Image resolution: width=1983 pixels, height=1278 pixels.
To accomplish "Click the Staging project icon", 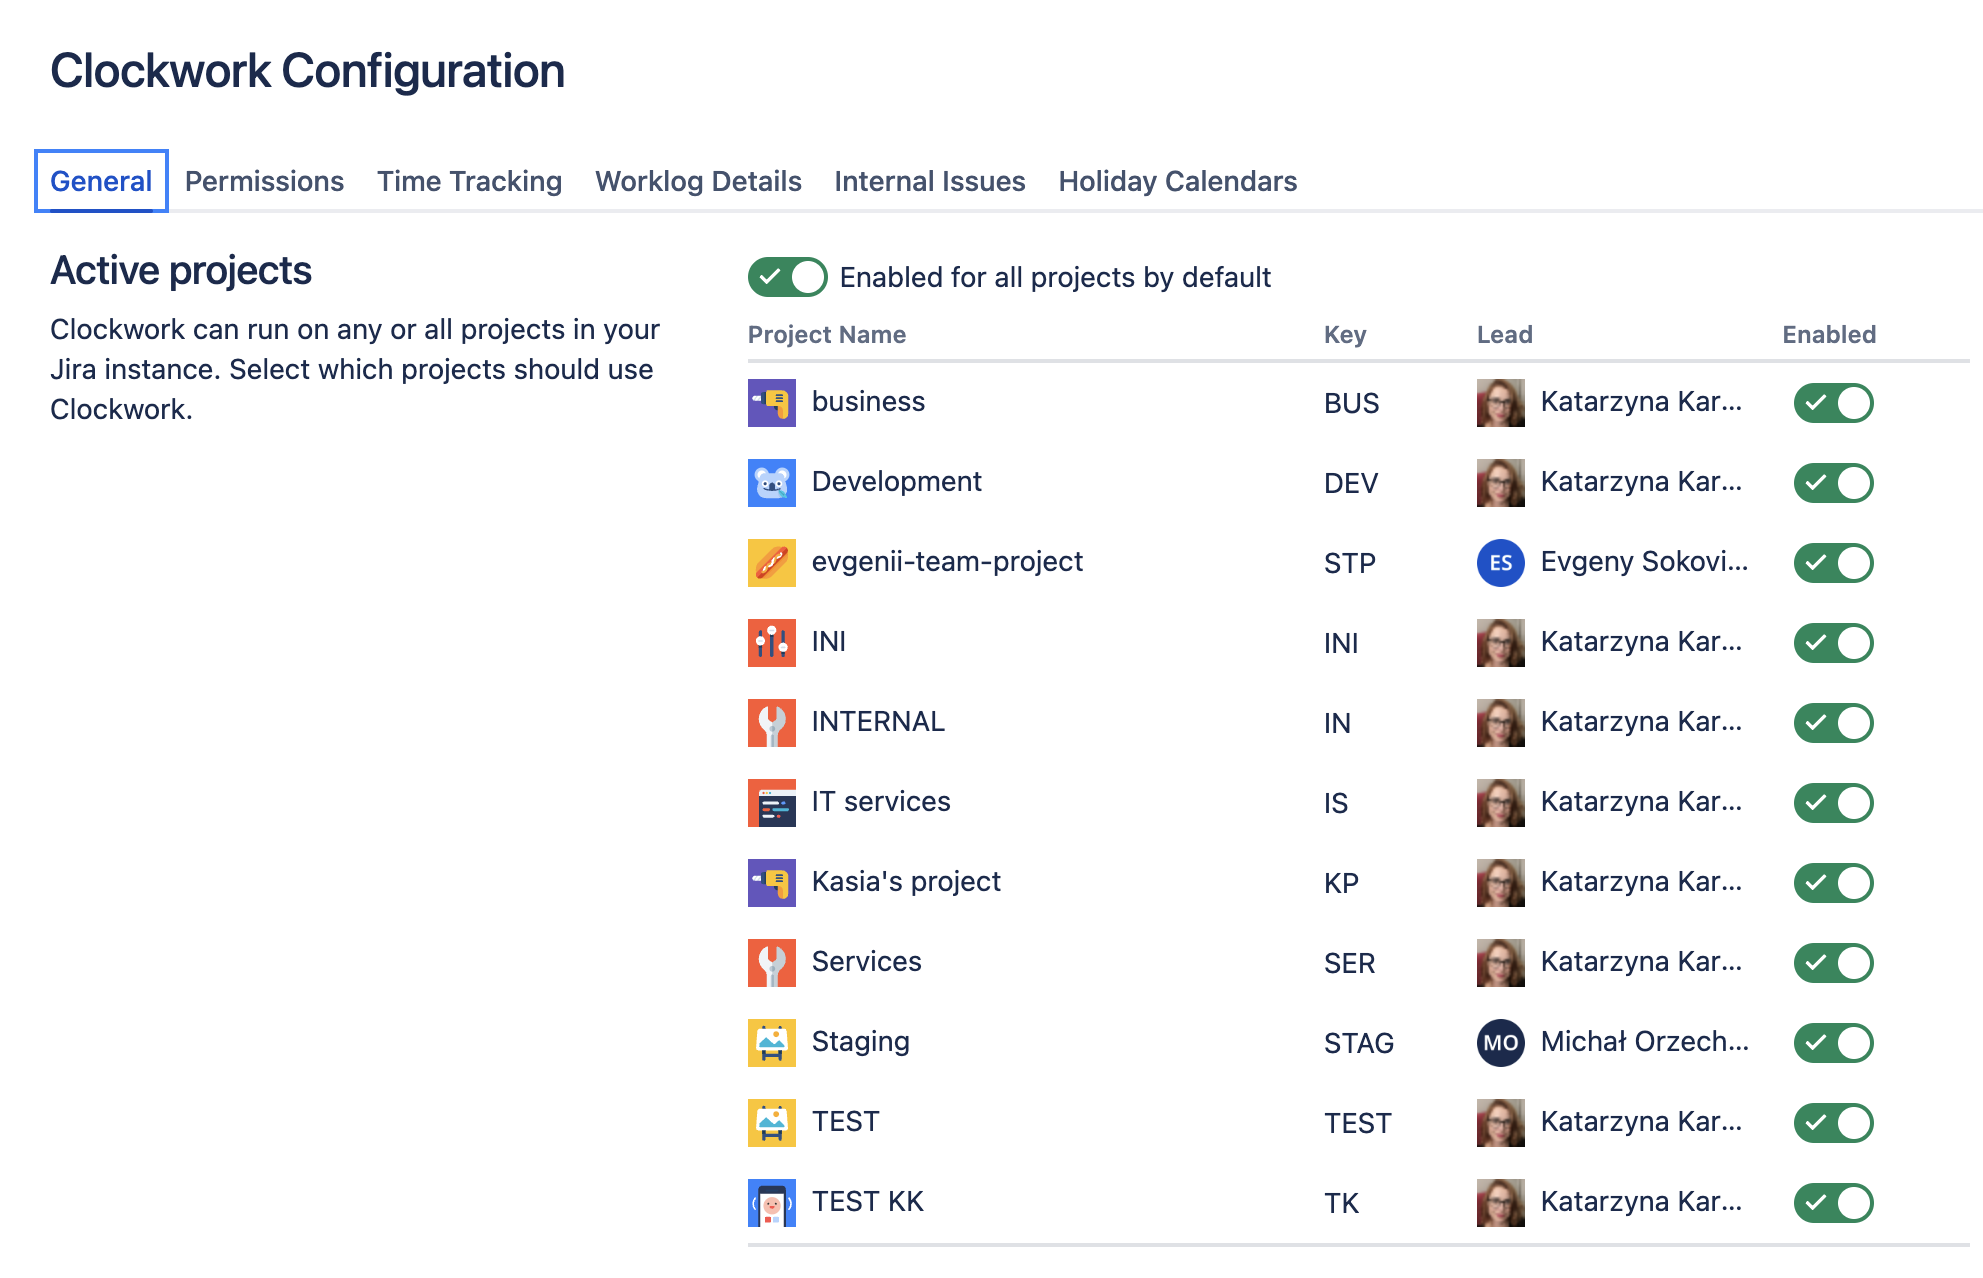I will pos(771,1043).
